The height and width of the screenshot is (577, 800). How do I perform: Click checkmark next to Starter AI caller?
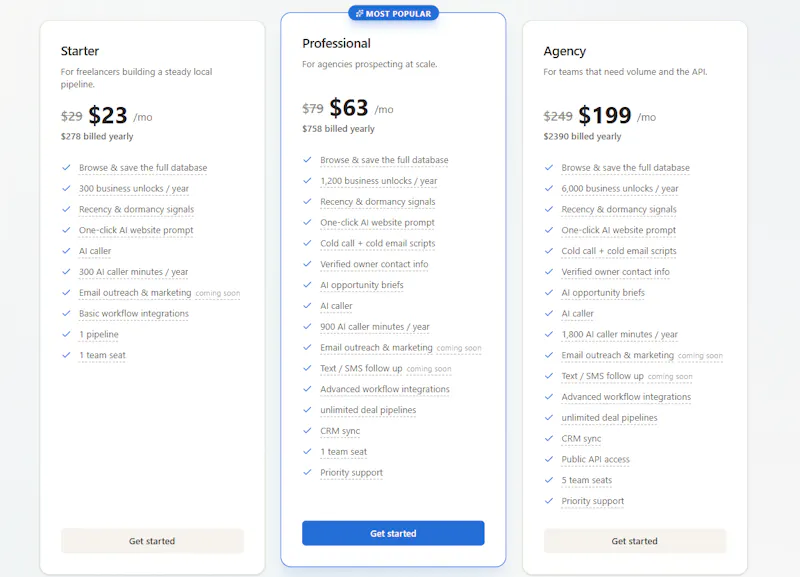66,251
